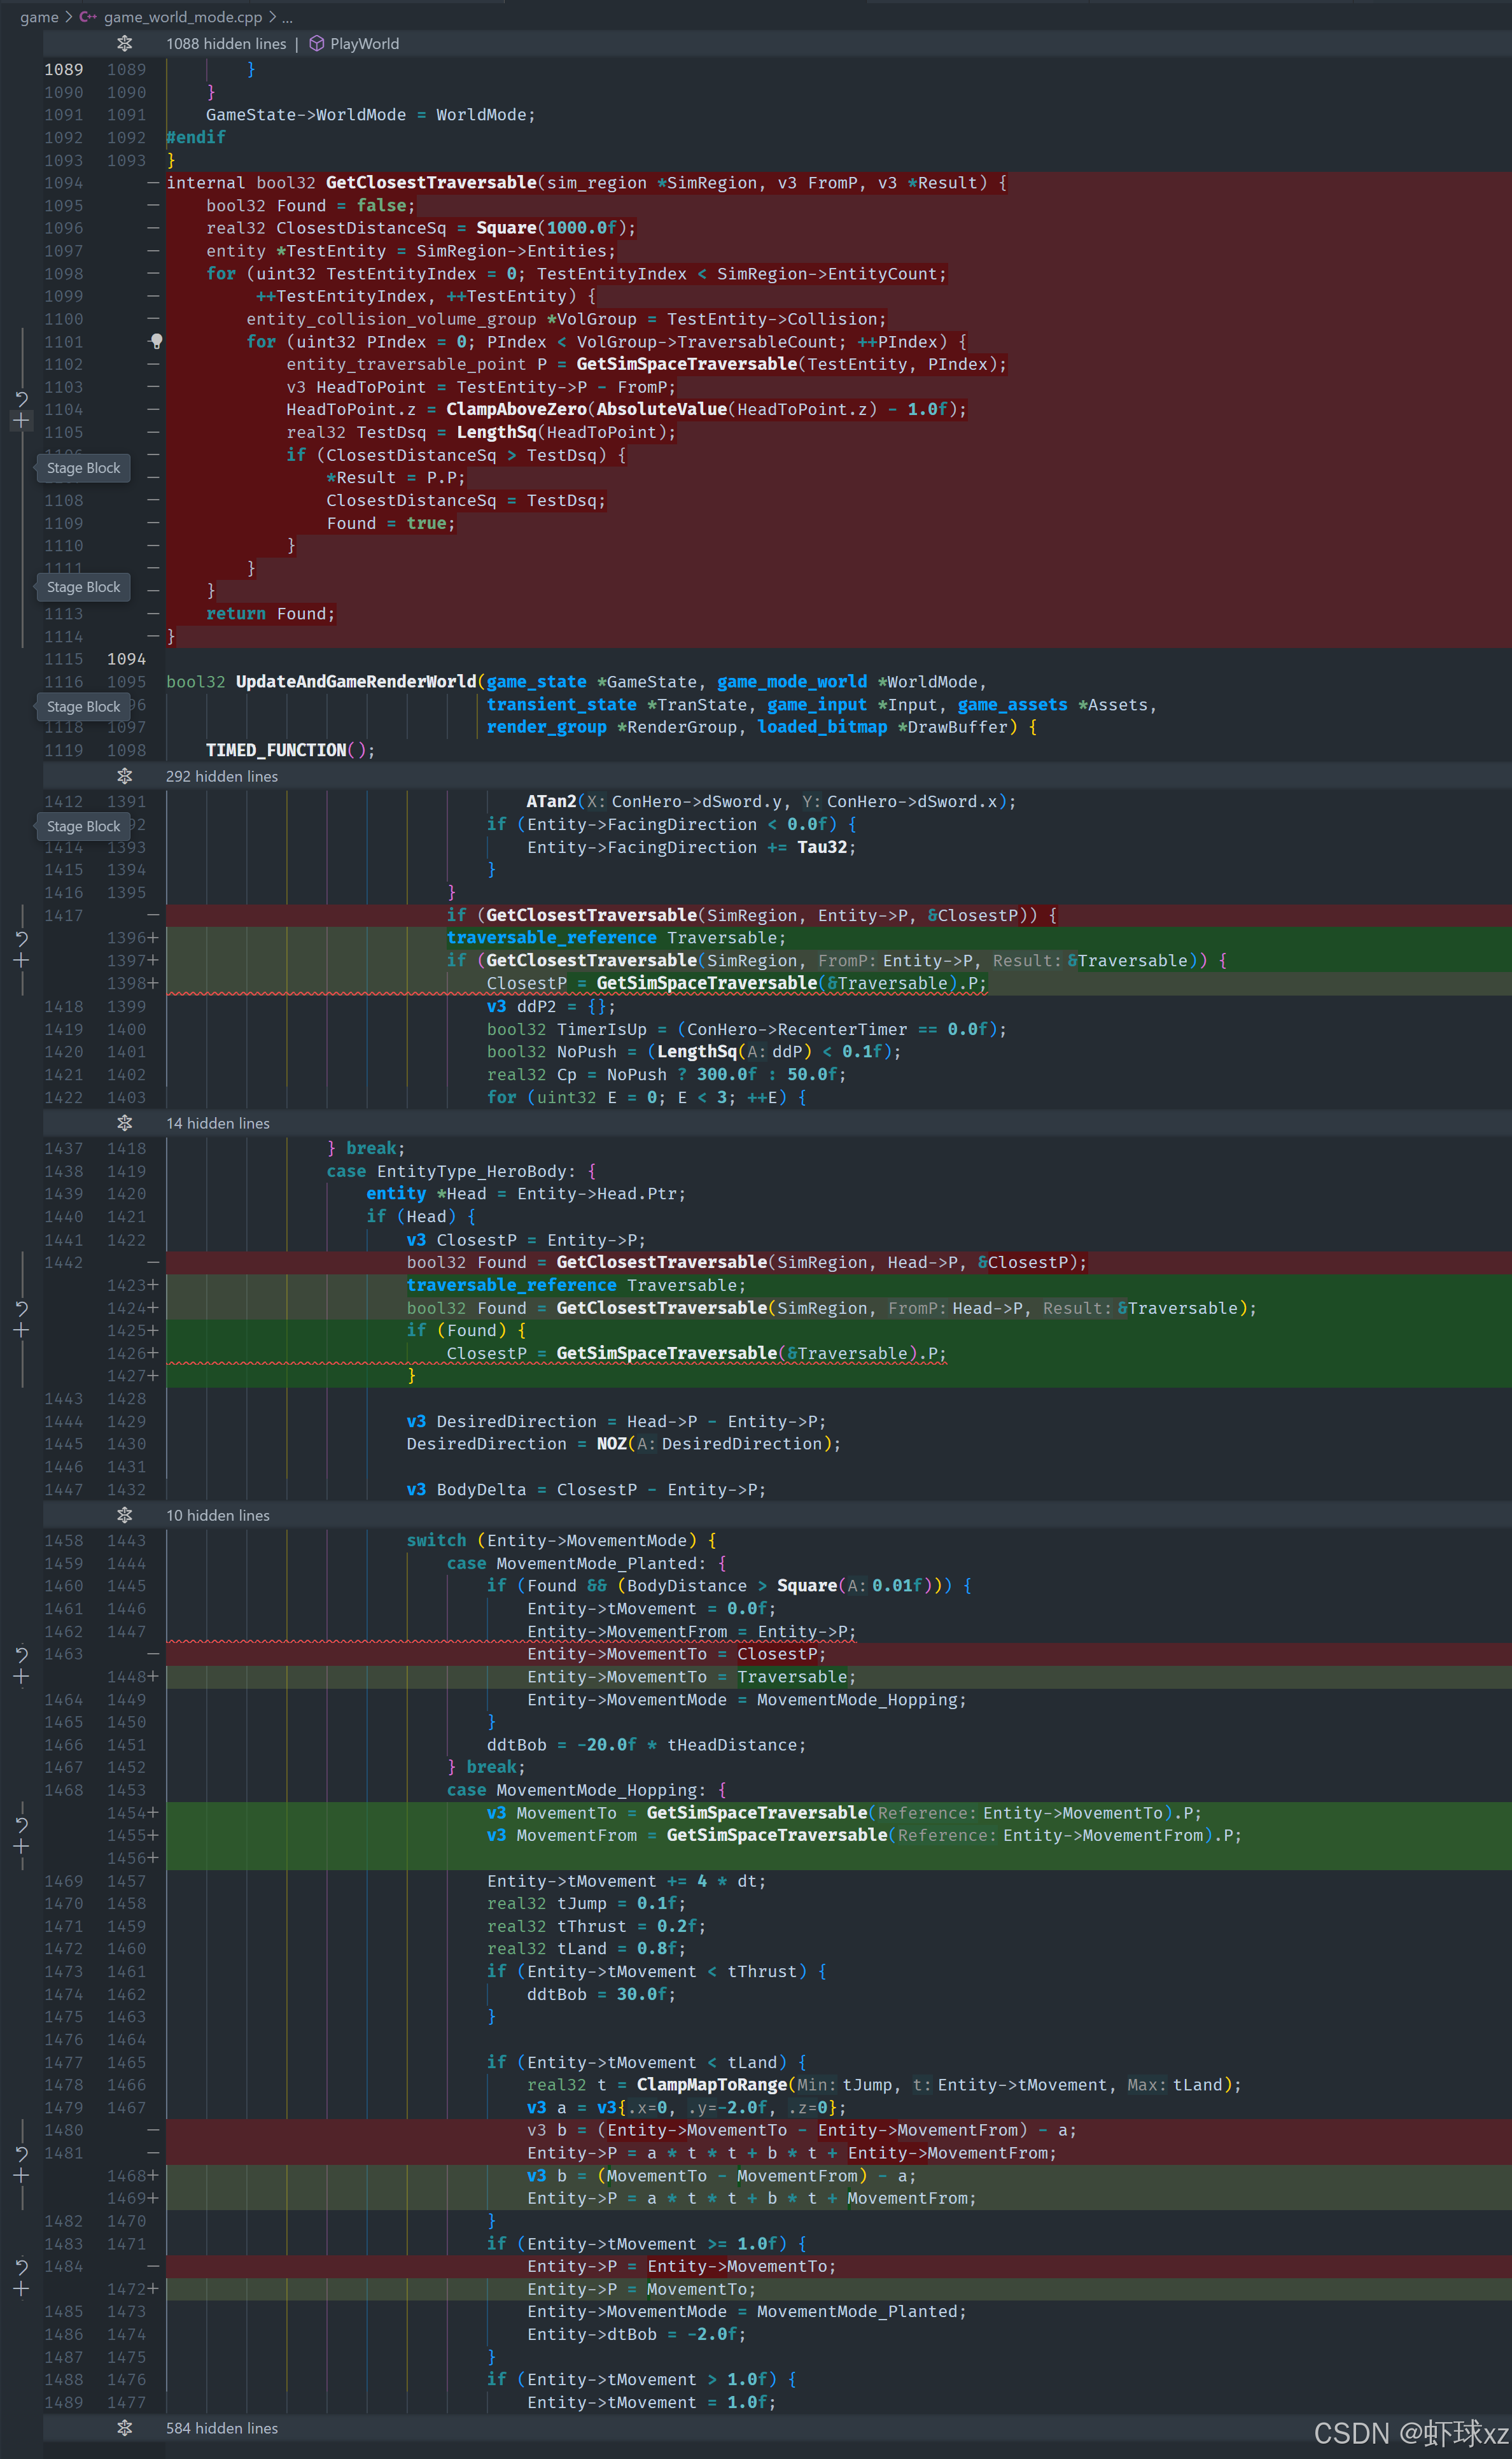Stage the MovementTo = Traversable added line

pos(21,1677)
